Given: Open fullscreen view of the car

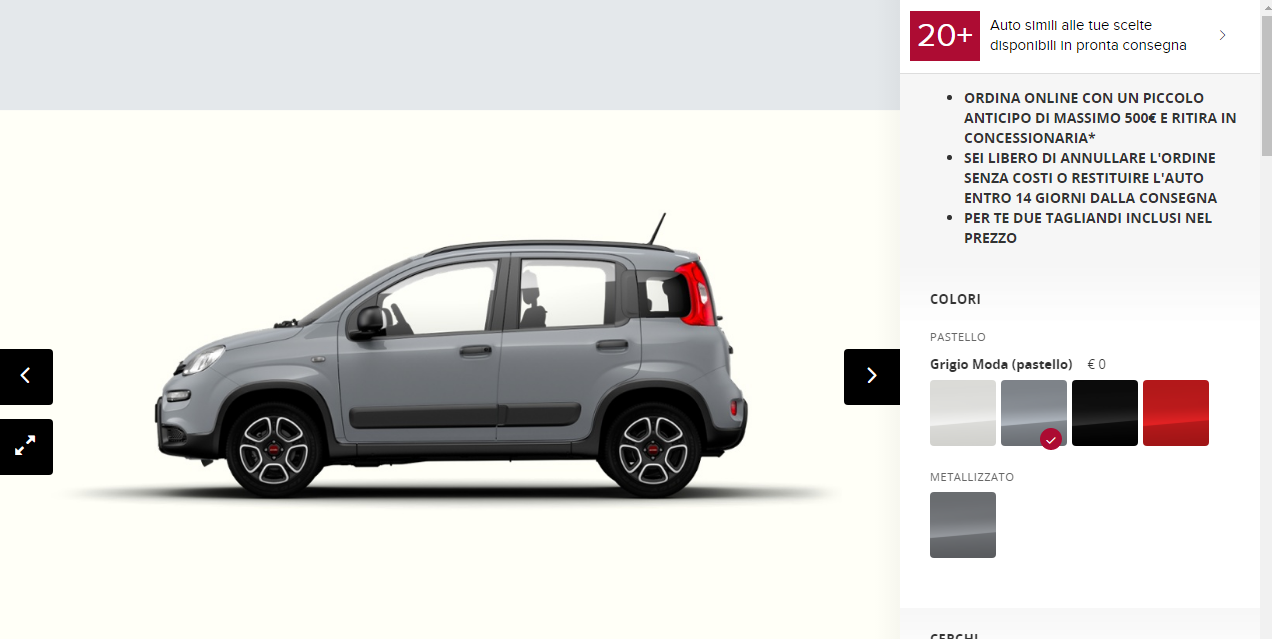Looking at the screenshot, I should (x=26, y=447).
